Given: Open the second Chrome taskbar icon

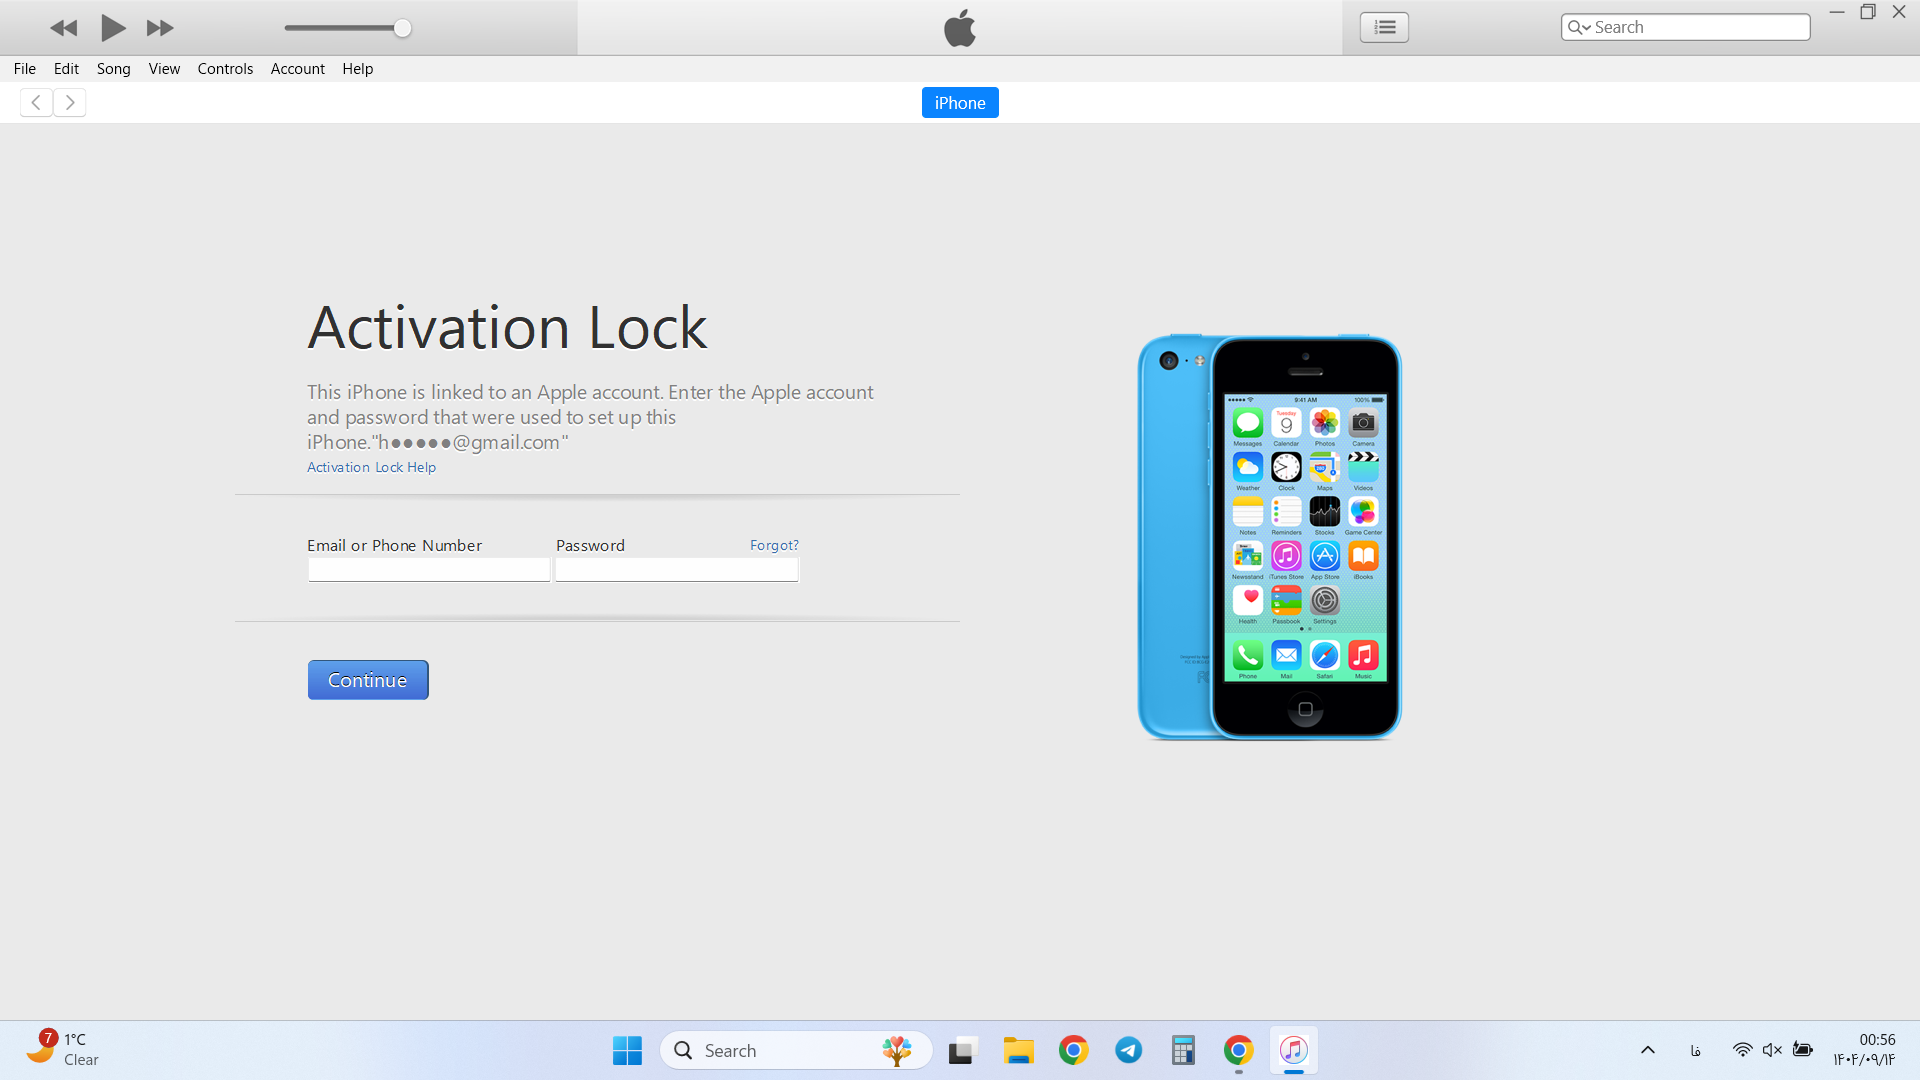Looking at the screenshot, I should pyautogui.click(x=1239, y=1050).
